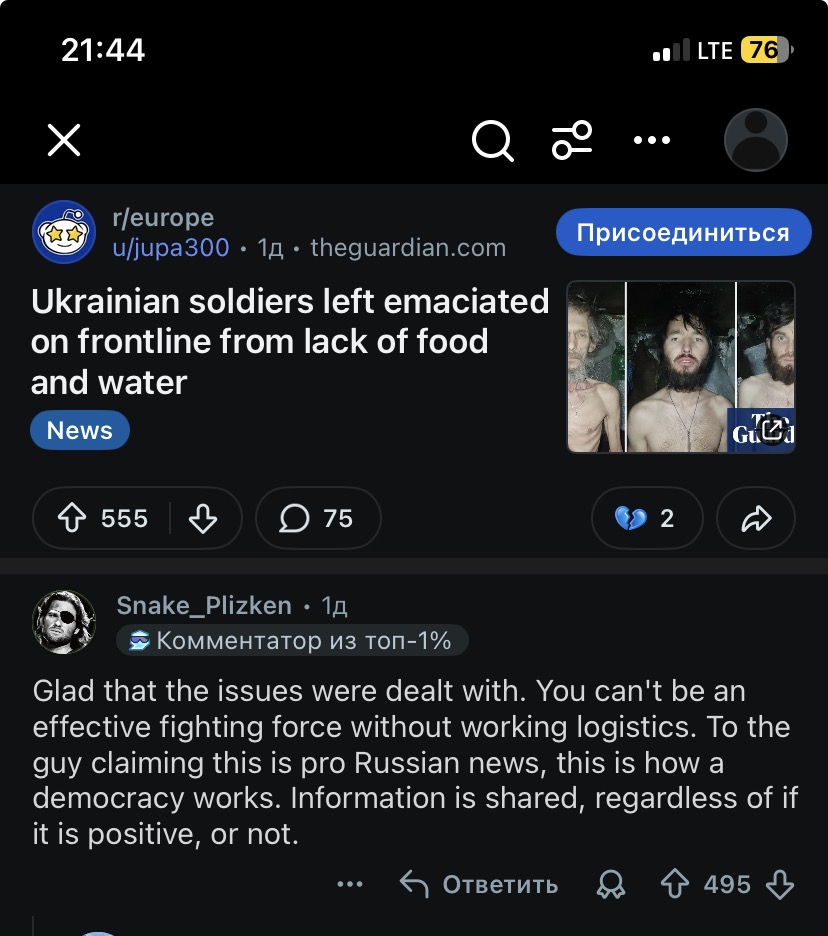Screen dimensions: 828x936
Task: Upvote the post with 555 votes
Action: pyautogui.click(x=73, y=518)
